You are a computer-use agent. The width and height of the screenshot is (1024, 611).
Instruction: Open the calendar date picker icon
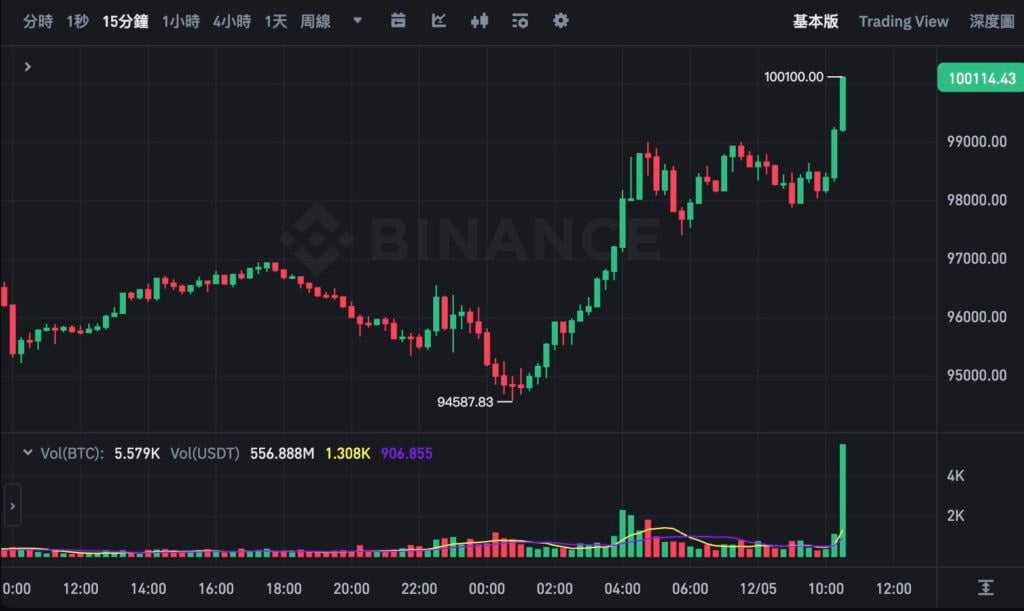(x=398, y=21)
